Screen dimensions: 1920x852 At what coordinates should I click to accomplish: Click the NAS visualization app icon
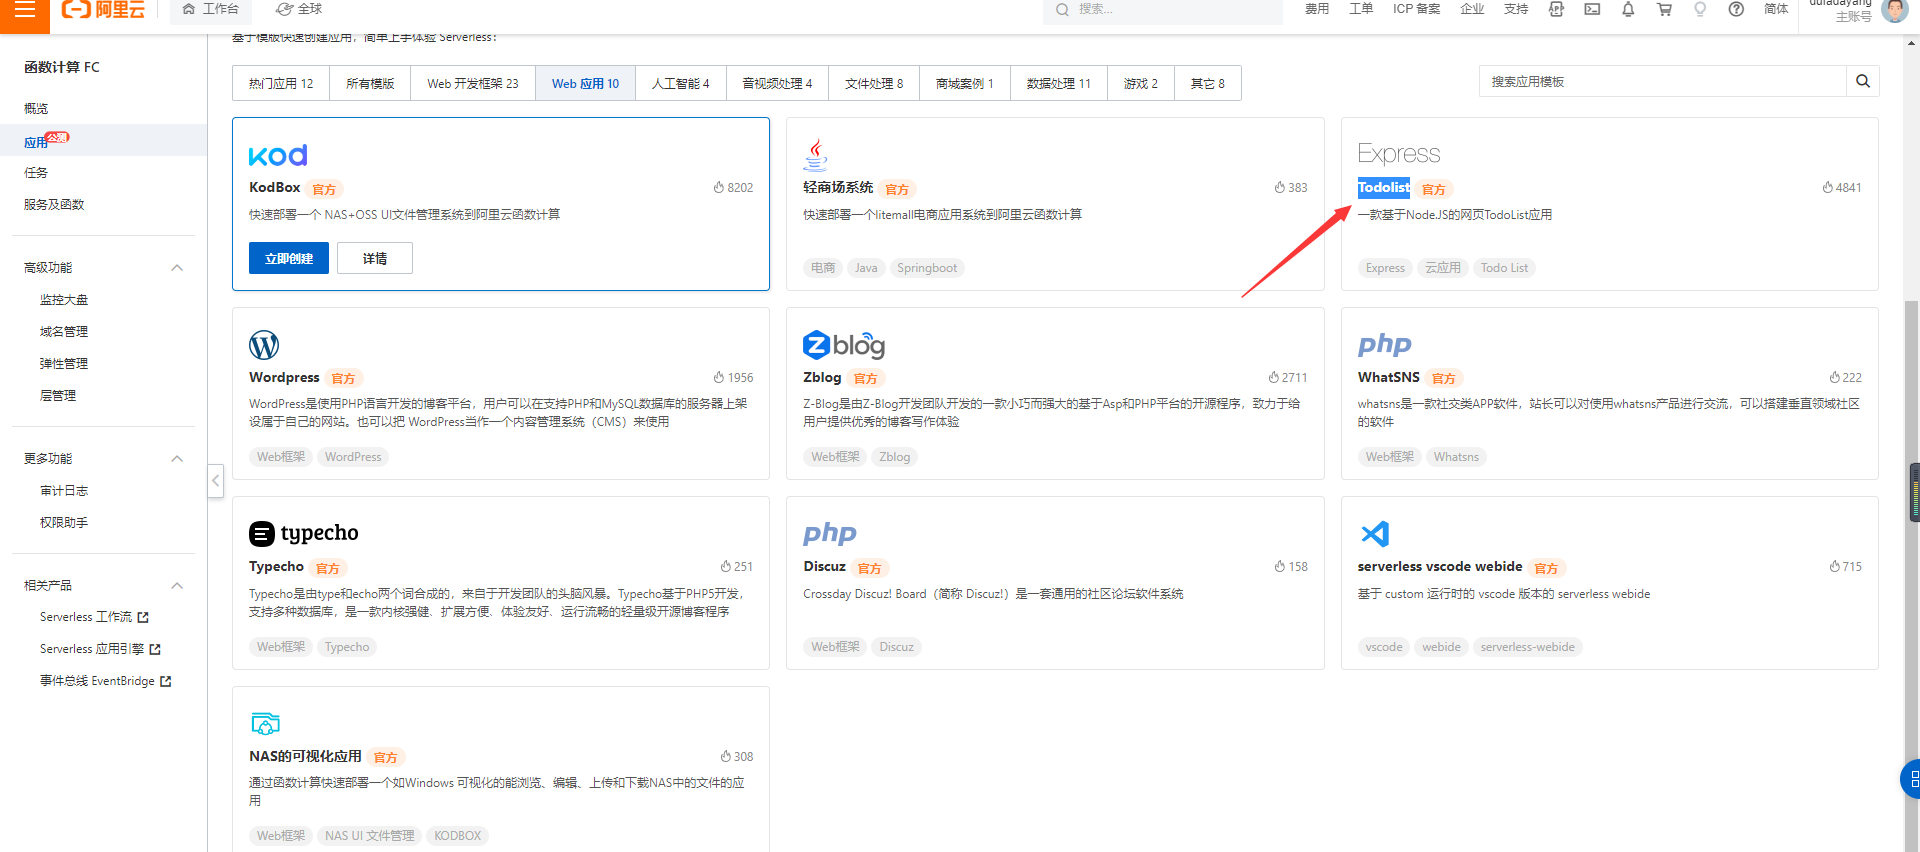(x=265, y=723)
